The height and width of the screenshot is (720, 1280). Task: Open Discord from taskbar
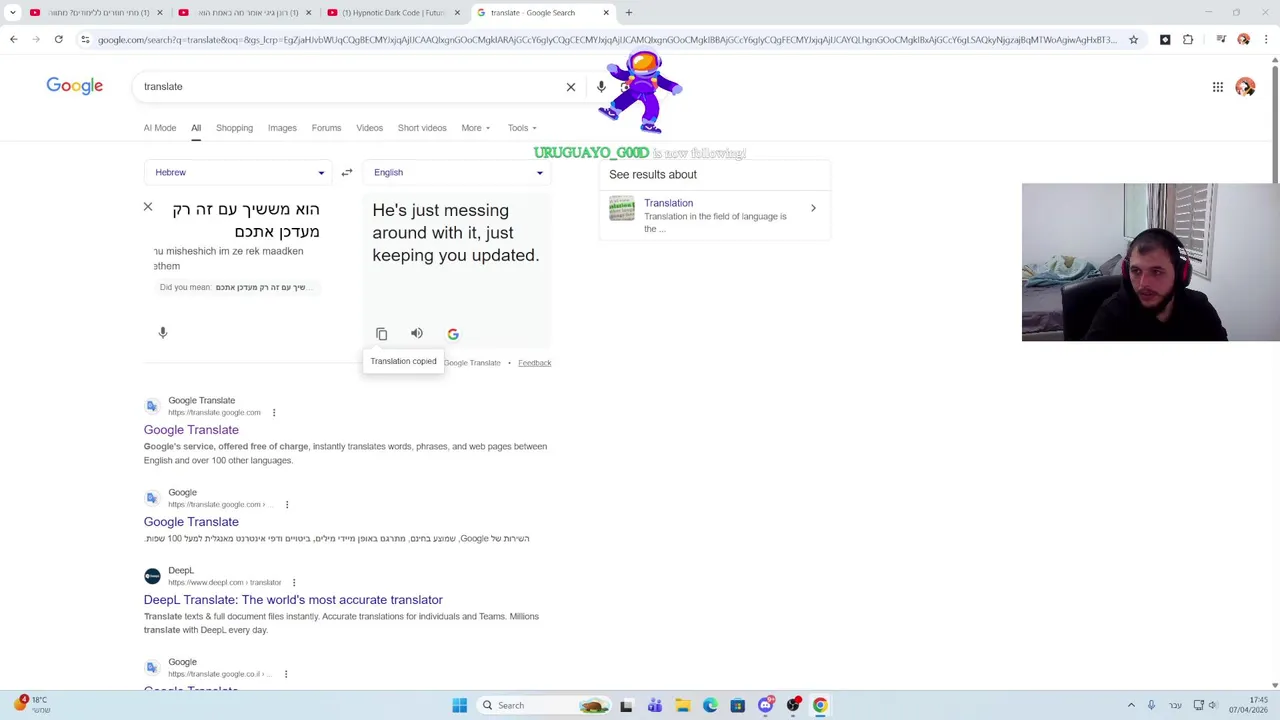[765, 705]
